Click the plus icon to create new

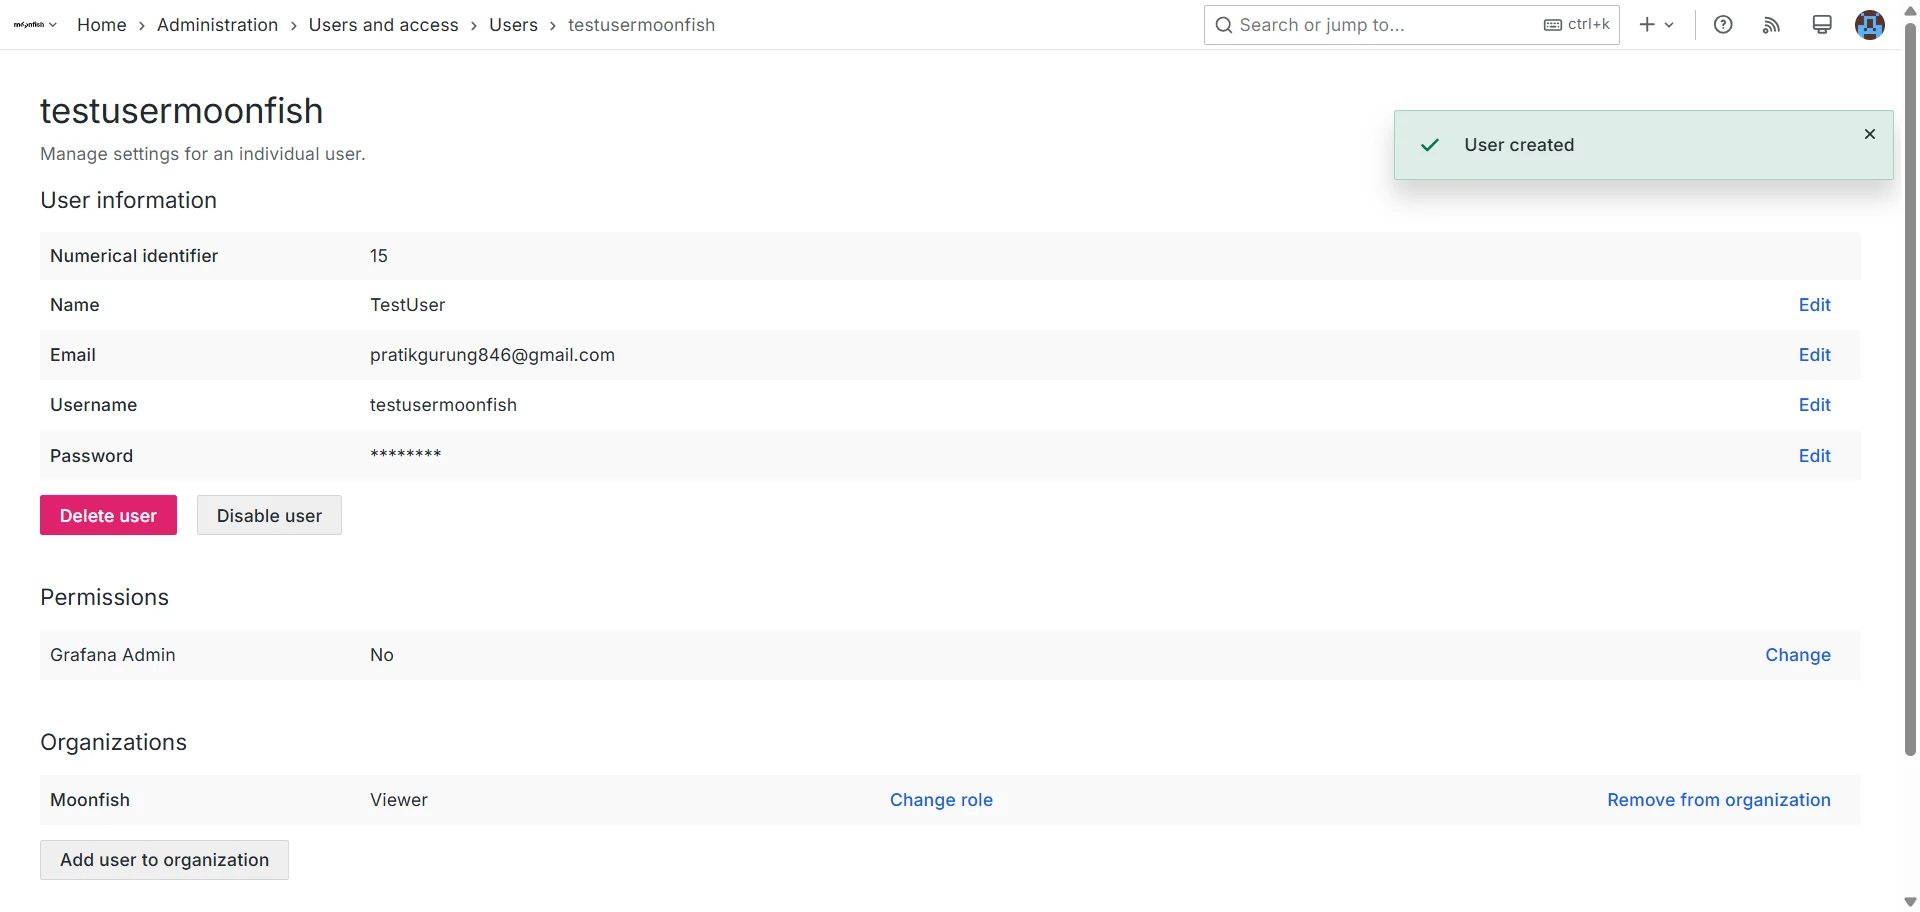pos(1645,24)
